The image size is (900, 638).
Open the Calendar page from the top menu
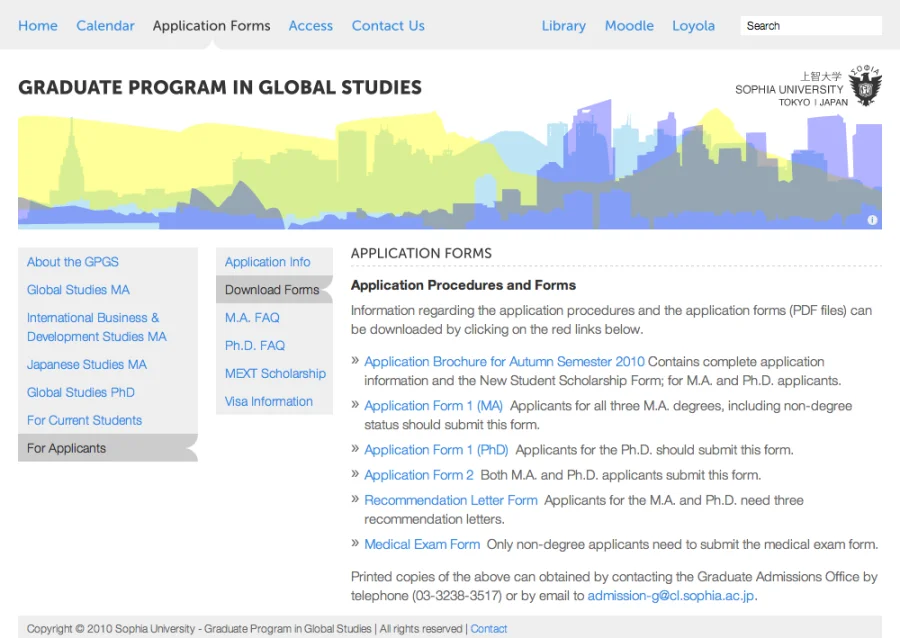pyautogui.click(x=105, y=26)
